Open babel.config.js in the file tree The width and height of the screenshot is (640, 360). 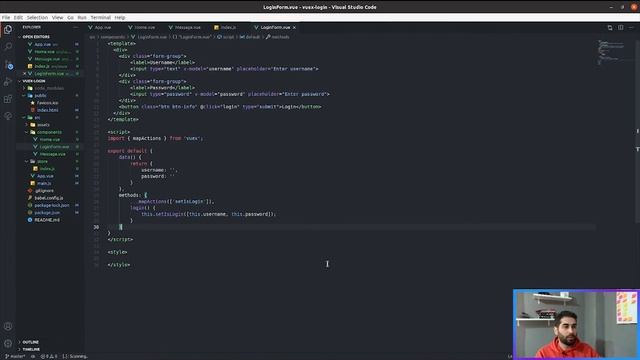click(49, 198)
